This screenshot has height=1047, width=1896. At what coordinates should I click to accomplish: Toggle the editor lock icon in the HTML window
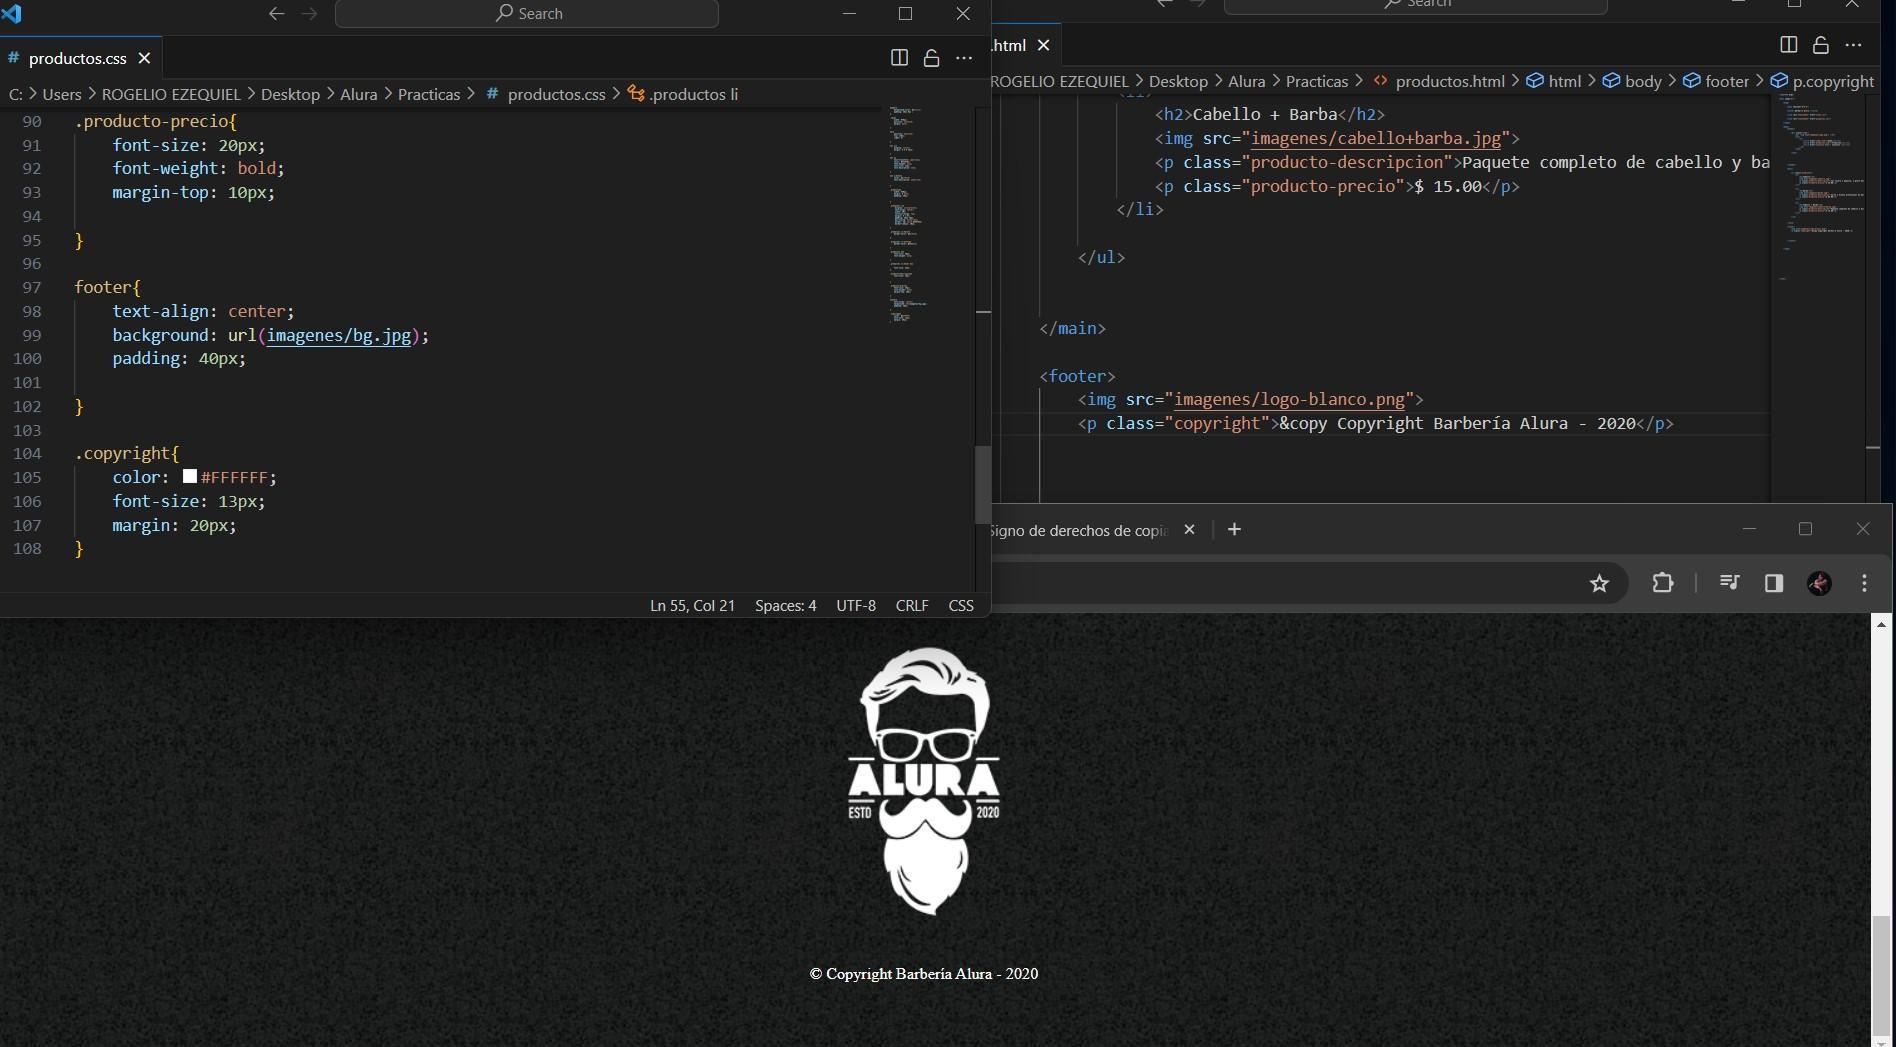(1821, 45)
